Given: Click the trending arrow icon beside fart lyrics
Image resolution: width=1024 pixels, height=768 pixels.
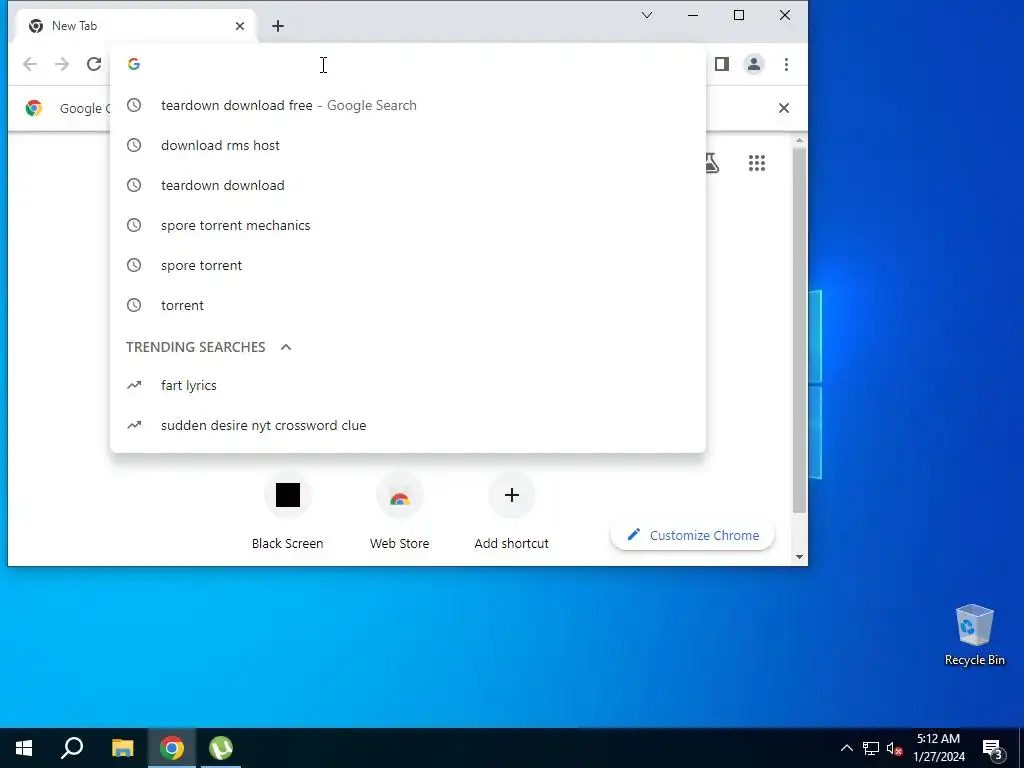Looking at the screenshot, I should (x=134, y=385).
